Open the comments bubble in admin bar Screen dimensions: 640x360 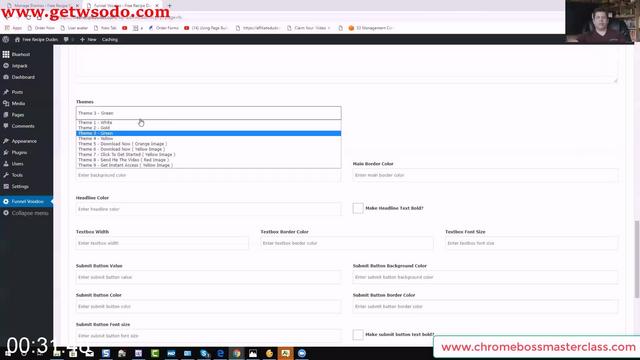tap(66, 40)
